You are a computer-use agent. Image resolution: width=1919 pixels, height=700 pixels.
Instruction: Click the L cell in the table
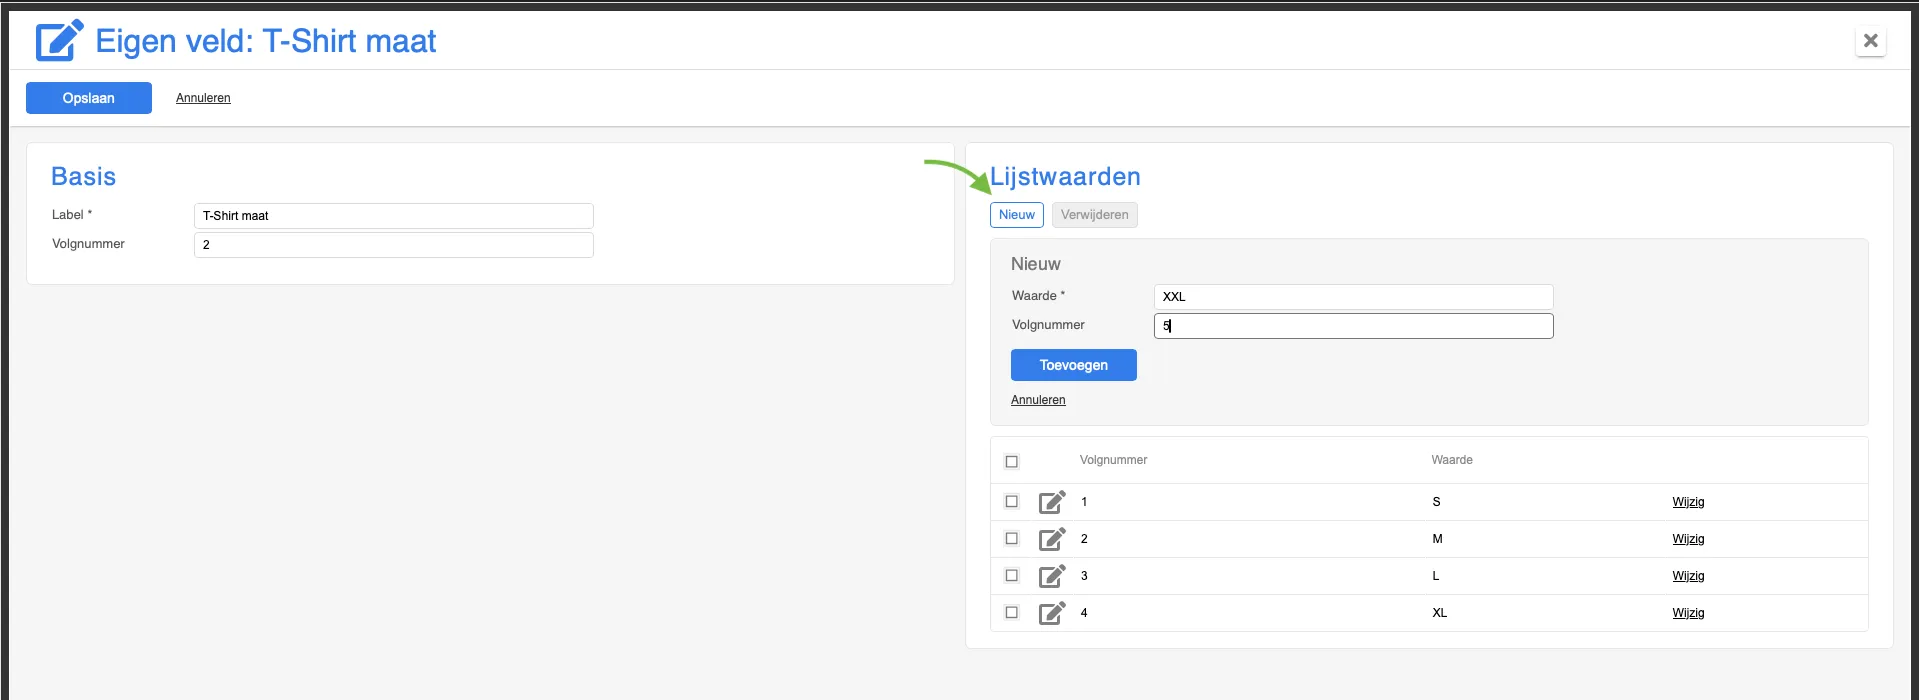pos(1435,576)
